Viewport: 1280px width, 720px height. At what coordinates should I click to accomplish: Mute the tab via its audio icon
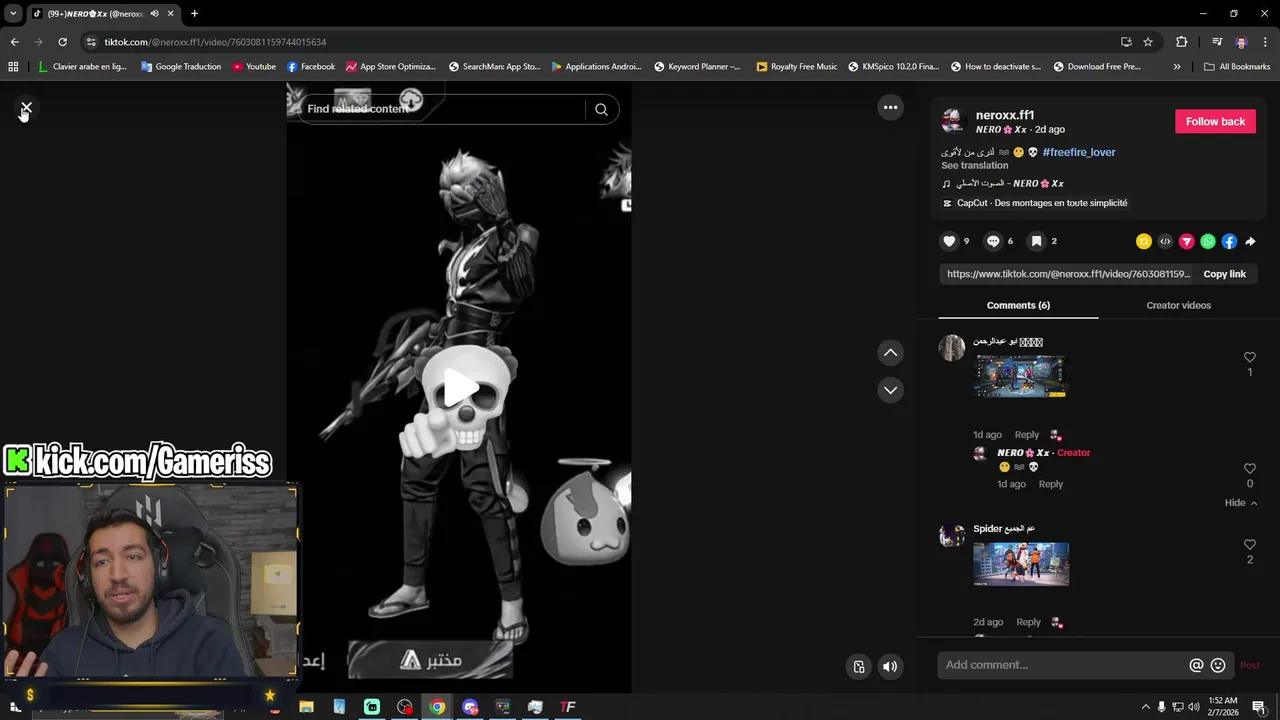coord(154,14)
